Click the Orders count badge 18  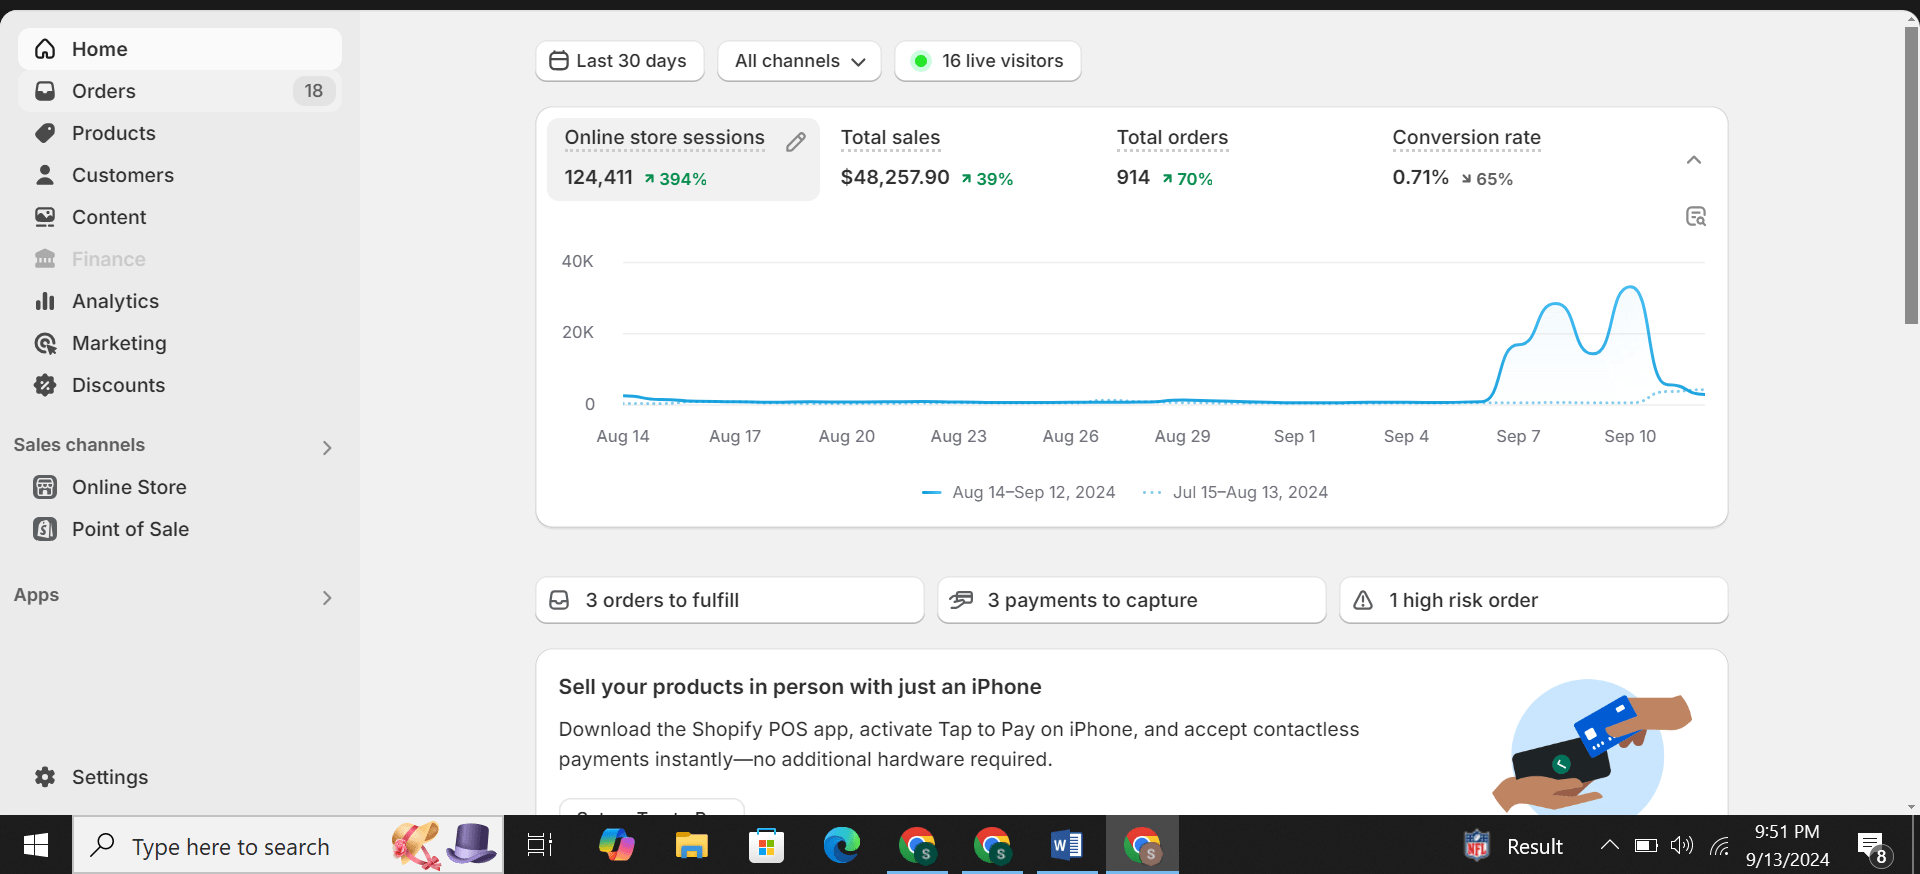314,91
